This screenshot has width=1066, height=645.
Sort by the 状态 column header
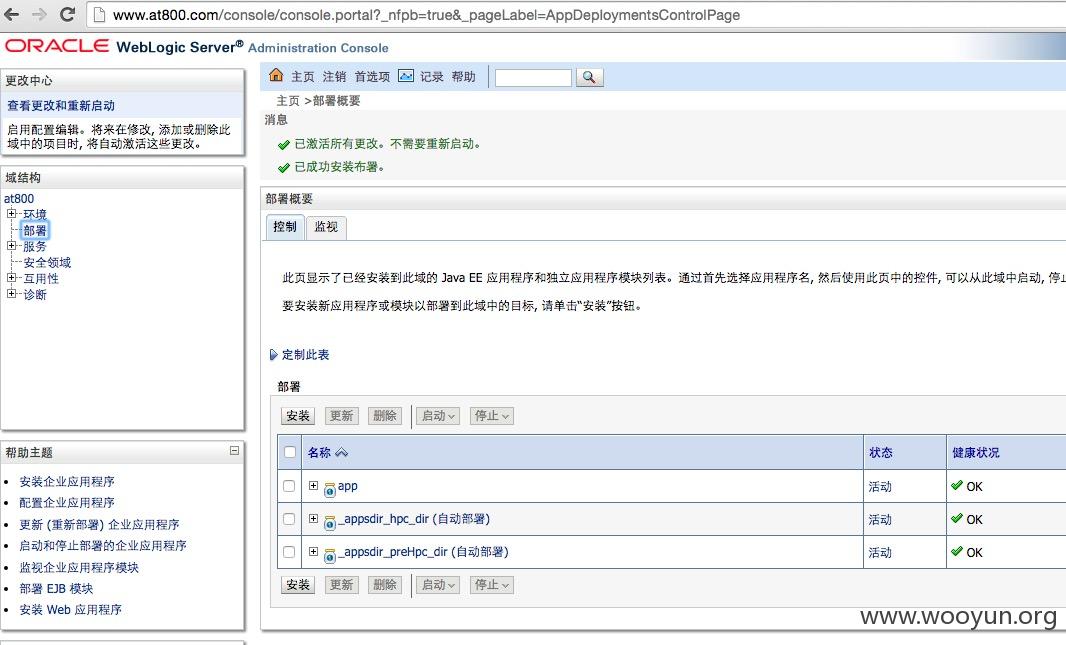880,453
